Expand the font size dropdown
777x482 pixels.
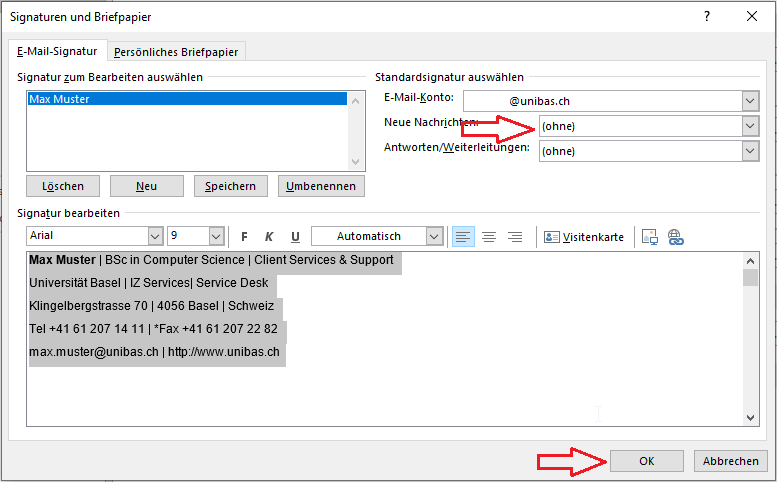[x=216, y=236]
